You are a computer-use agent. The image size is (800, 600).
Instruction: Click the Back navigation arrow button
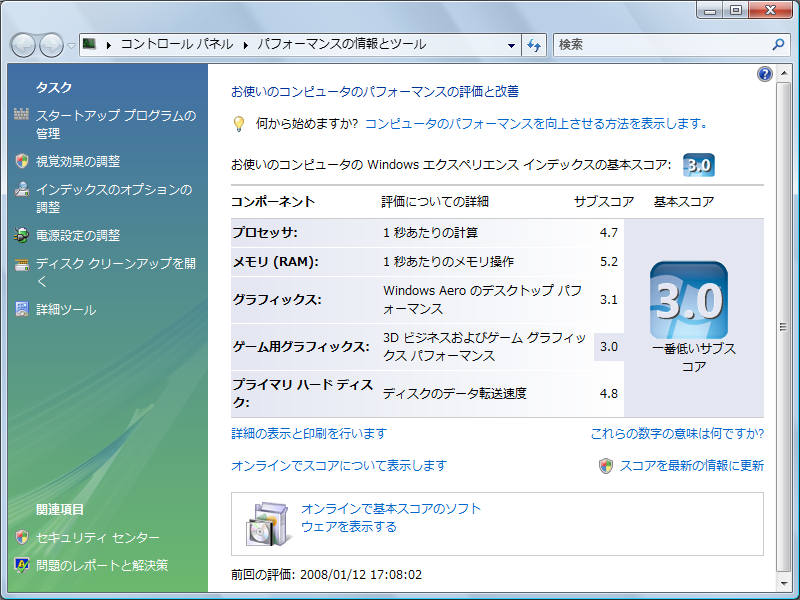pyautogui.click(x=23, y=45)
